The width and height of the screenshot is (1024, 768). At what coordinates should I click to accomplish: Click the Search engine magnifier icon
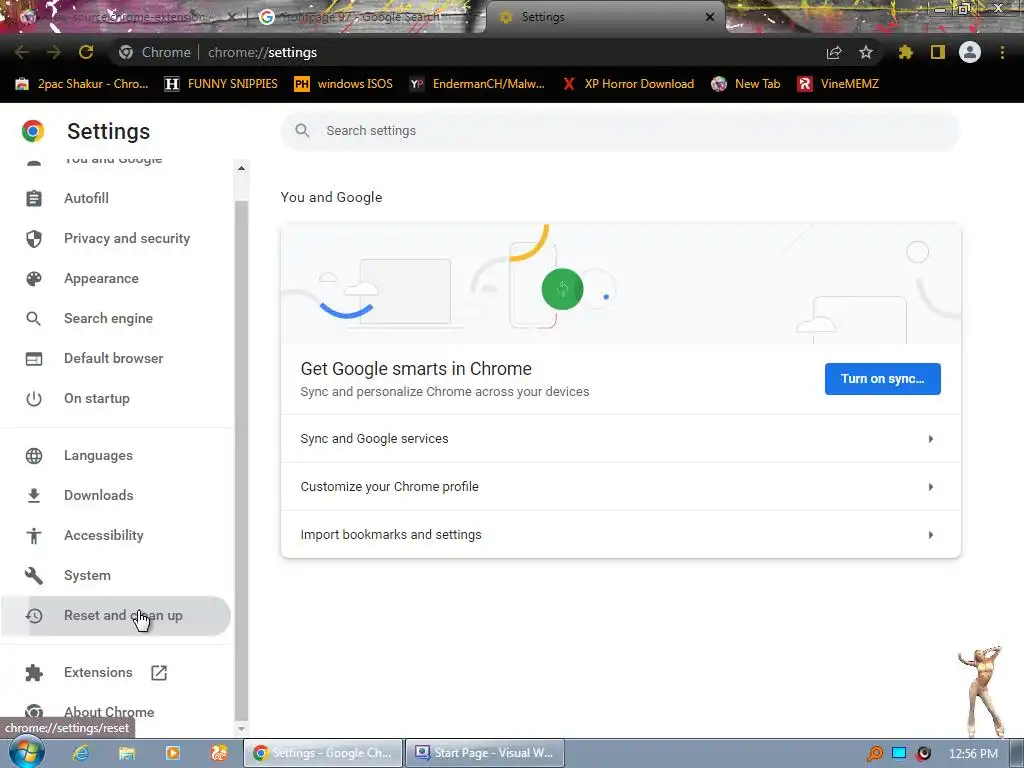point(33,319)
